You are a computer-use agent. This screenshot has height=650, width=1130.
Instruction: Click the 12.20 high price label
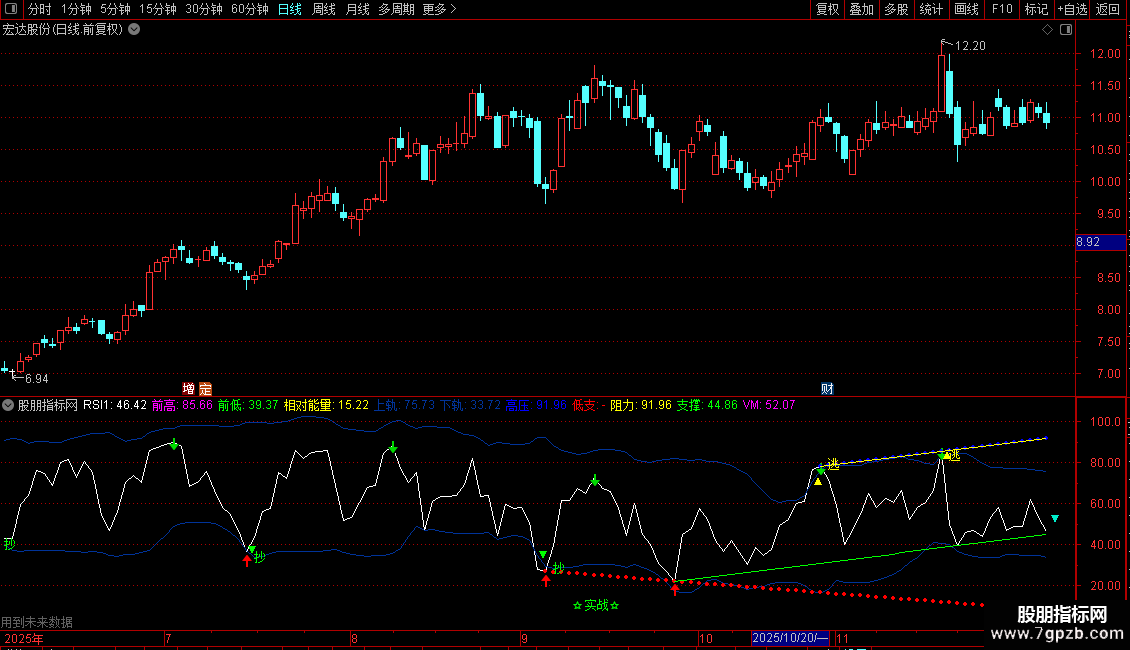(x=970, y=45)
